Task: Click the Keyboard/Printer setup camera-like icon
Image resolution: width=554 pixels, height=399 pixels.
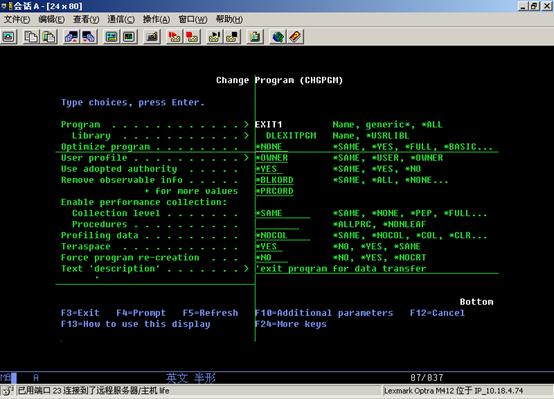Action: (x=152, y=37)
